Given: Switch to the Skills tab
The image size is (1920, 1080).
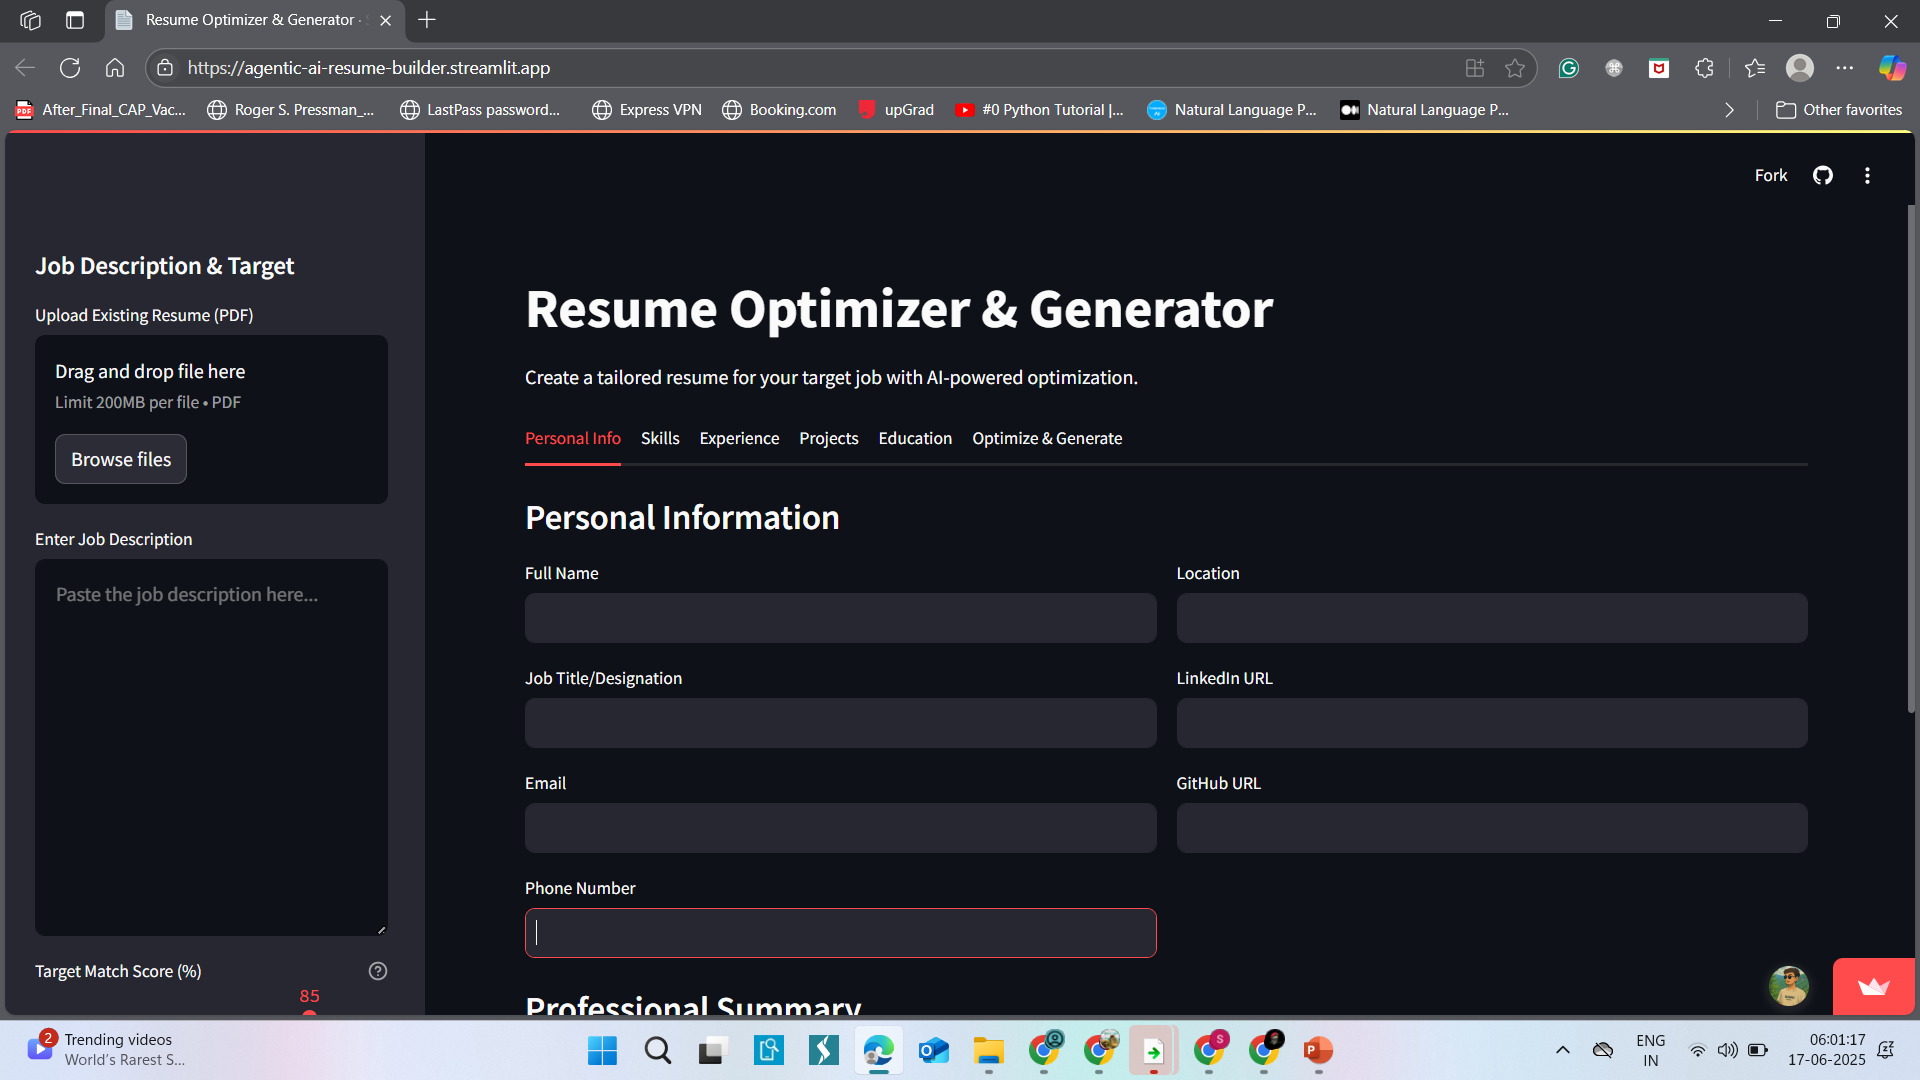Looking at the screenshot, I should 660,438.
